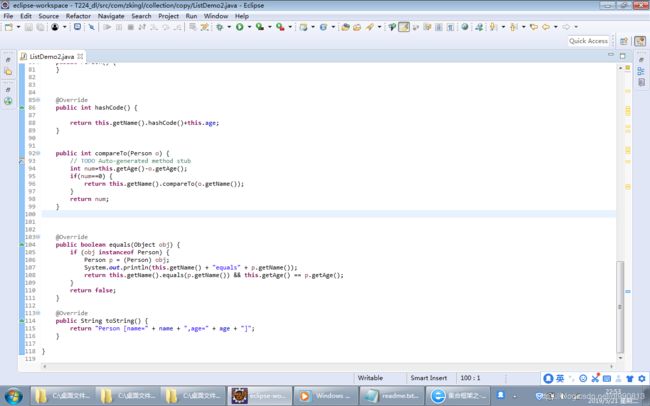Open the globe view in left sidebar
Screen dimensions: 650x406
coord(8,101)
